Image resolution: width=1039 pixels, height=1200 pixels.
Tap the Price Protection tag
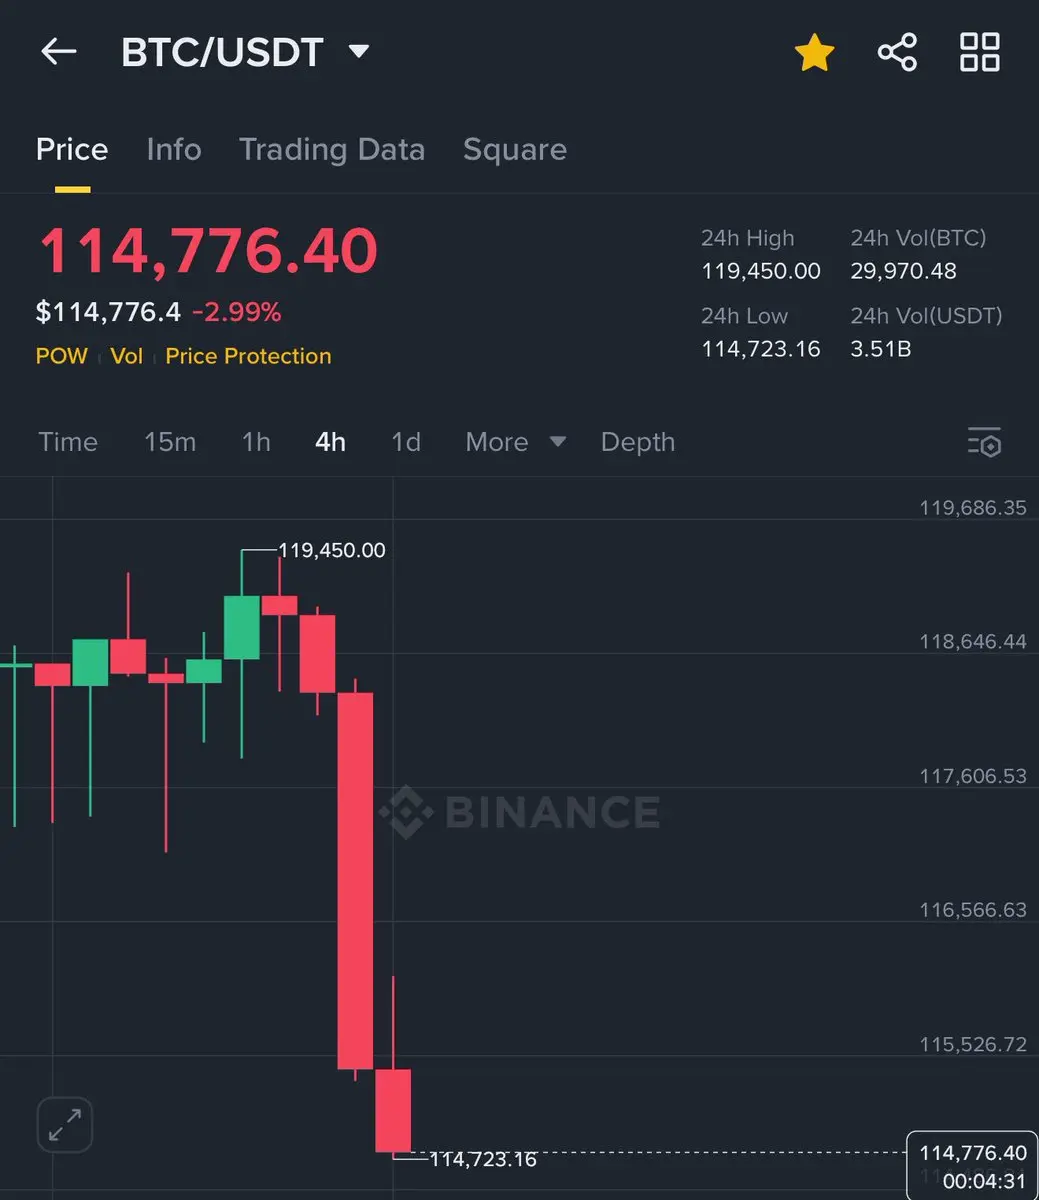coord(248,356)
